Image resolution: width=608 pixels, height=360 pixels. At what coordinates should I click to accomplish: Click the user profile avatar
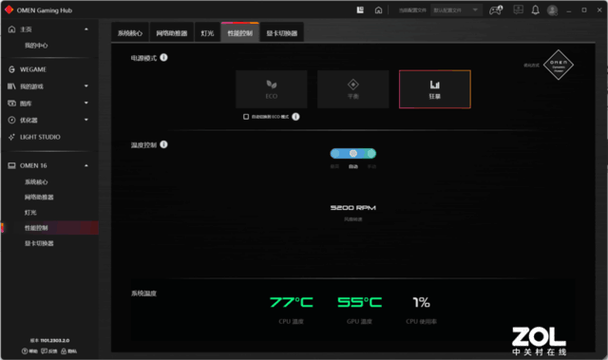click(552, 10)
